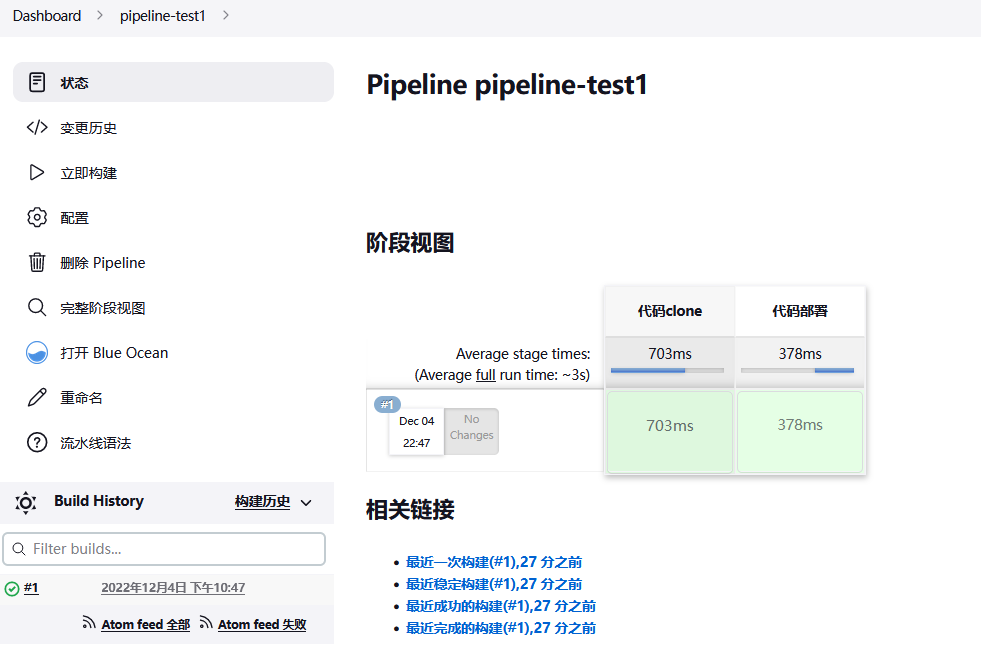Click the rename pencil icon

click(x=37, y=397)
